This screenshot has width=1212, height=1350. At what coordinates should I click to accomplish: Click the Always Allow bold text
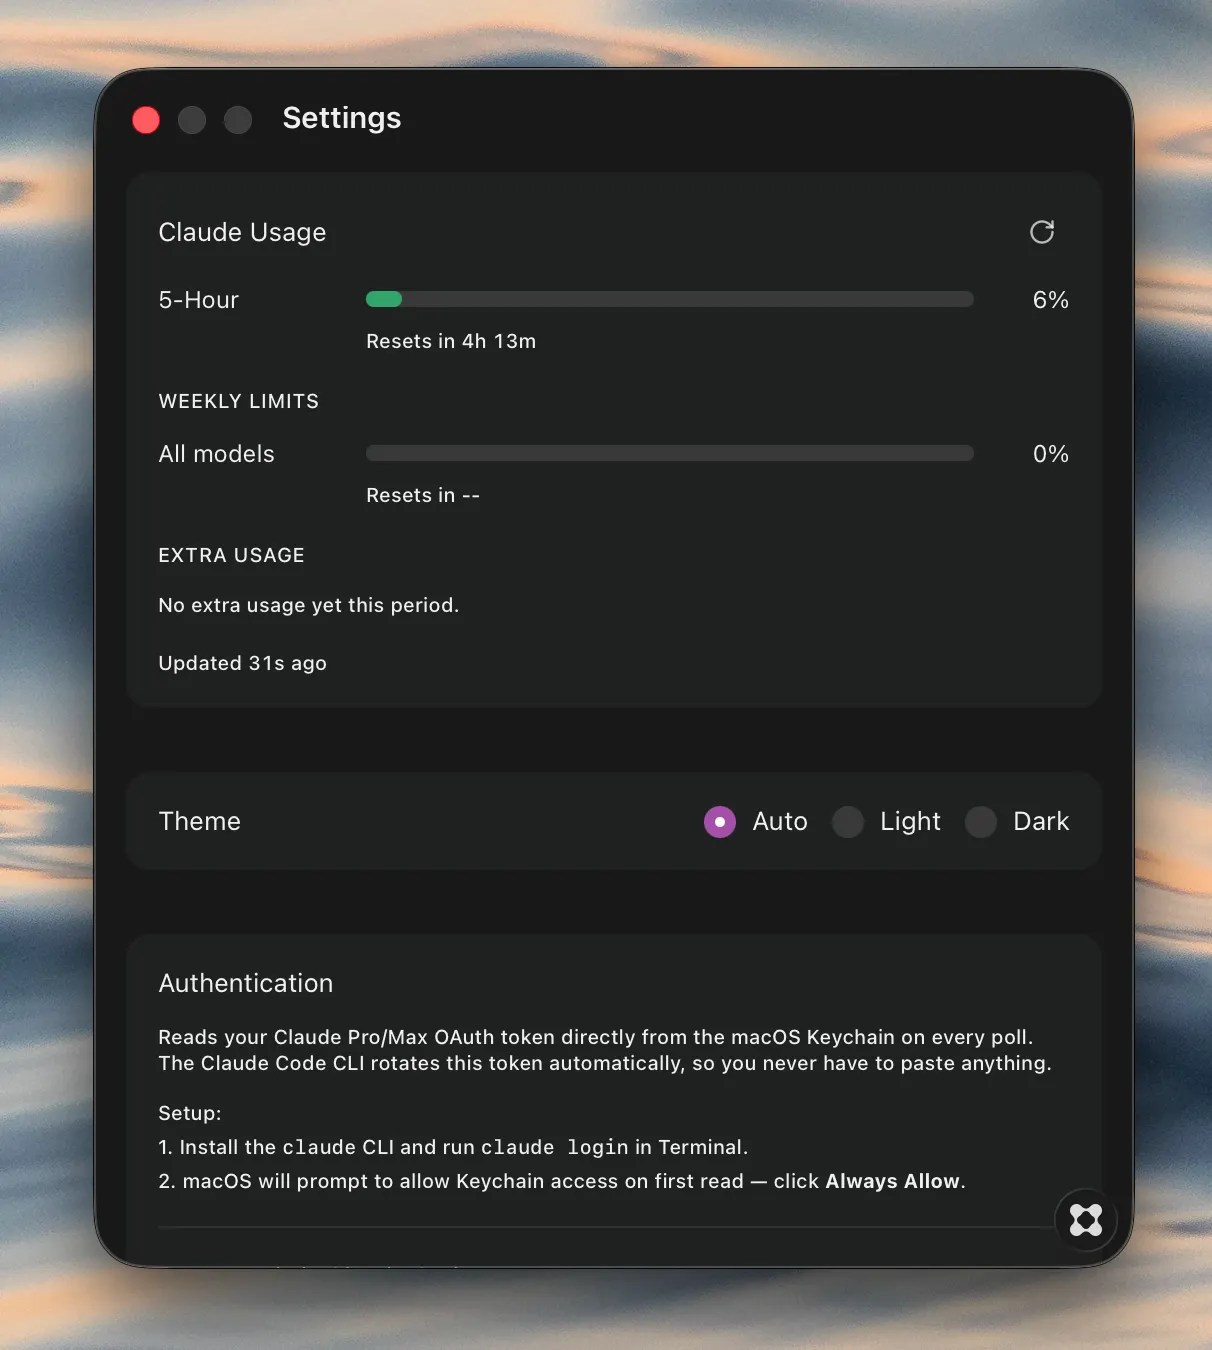point(893,1181)
